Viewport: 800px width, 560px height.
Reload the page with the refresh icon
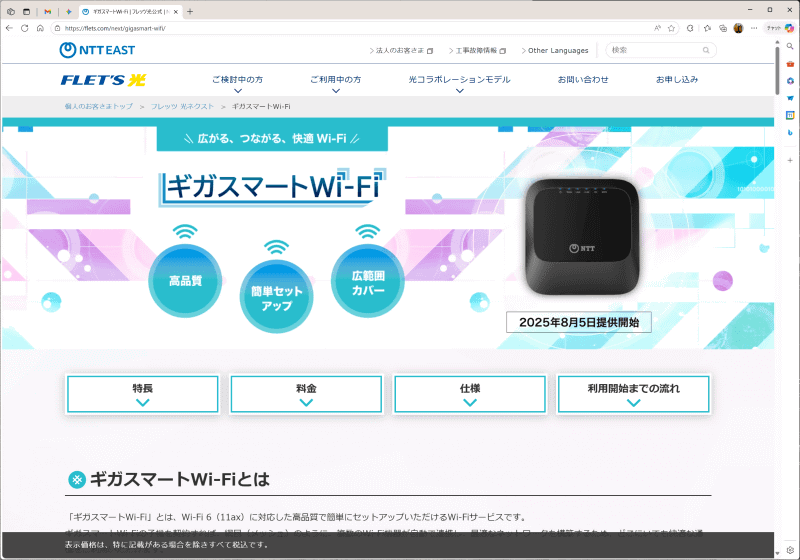pyautogui.click(x=24, y=28)
